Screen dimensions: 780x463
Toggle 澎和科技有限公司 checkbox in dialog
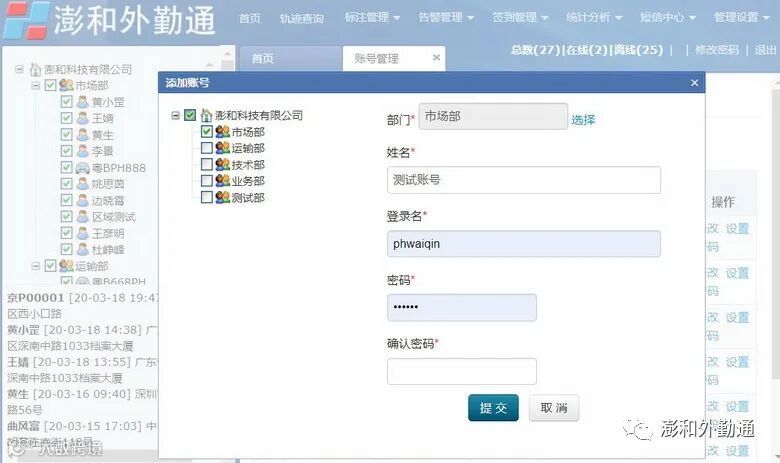190,115
